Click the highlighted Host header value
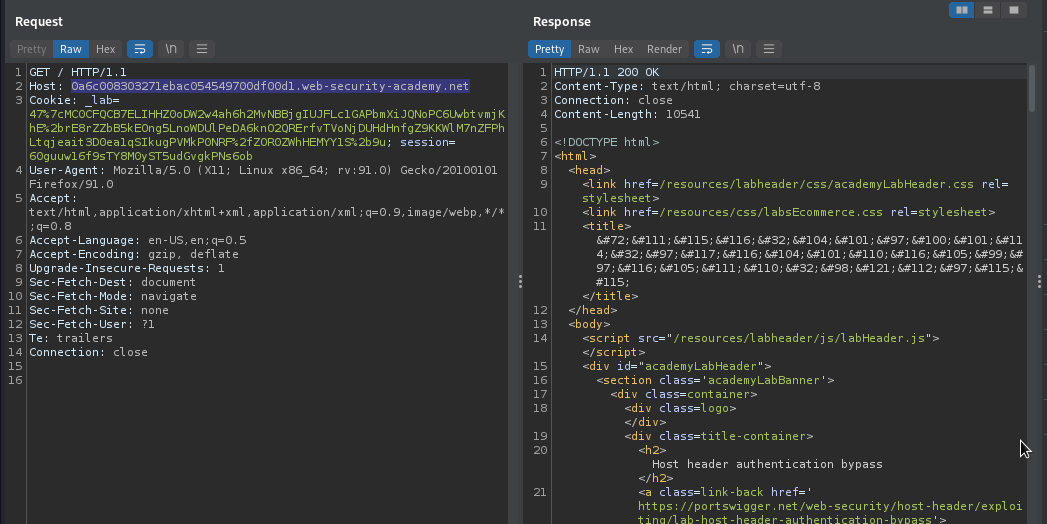 coord(270,86)
